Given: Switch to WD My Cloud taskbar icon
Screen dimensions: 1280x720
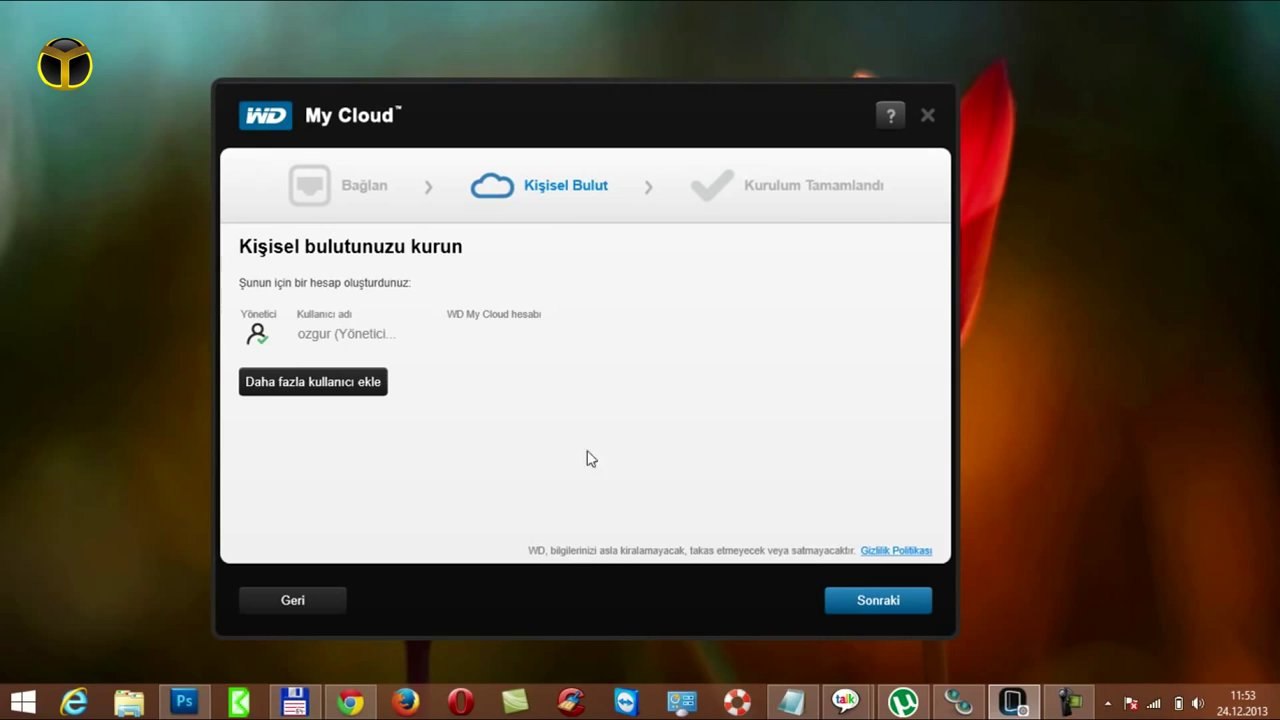Looking at the screenshot, I should (1013, 702).
